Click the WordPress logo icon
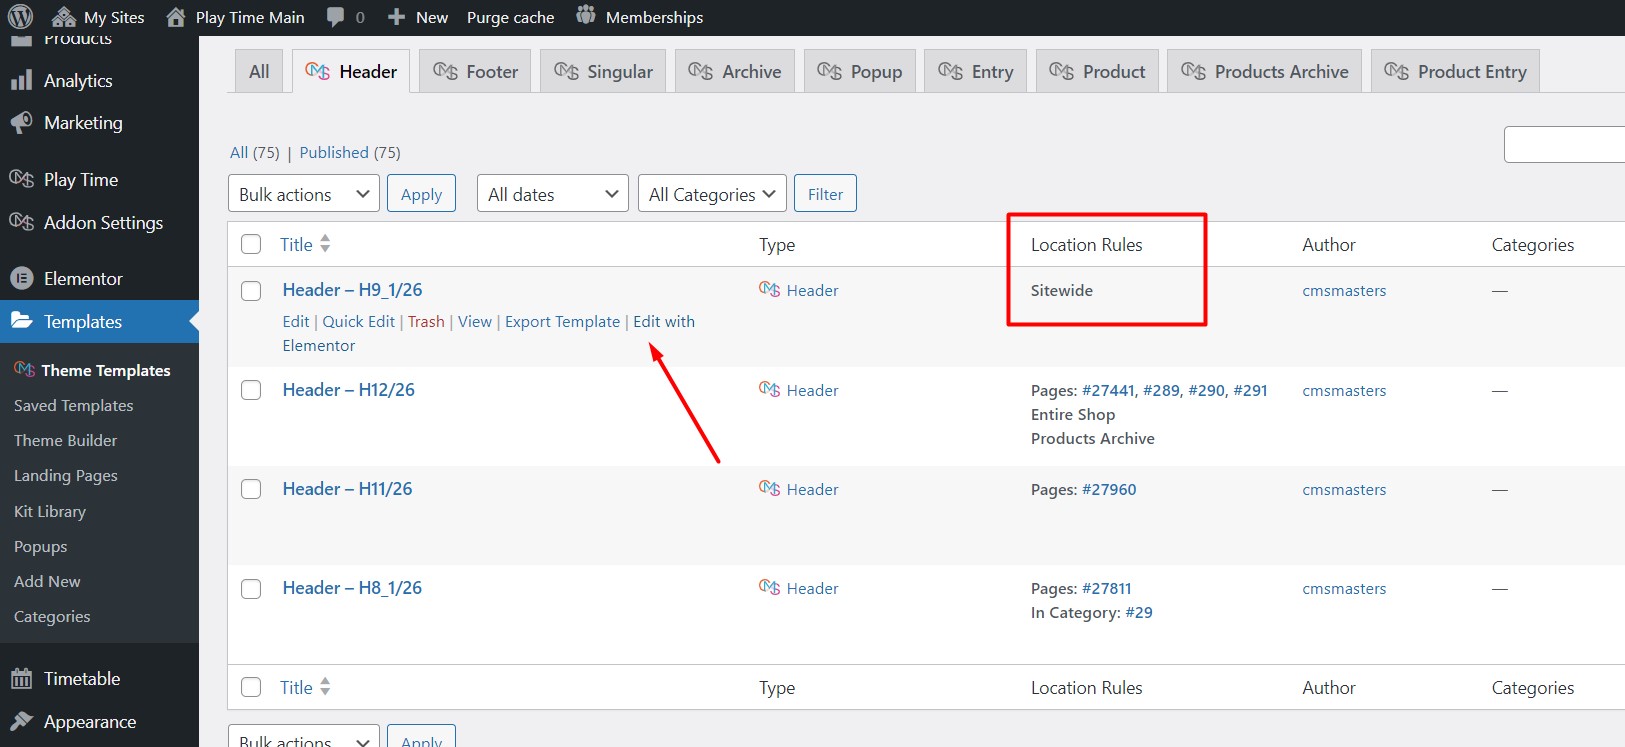This screenshot has height=747, width=1625. (20, 16)
